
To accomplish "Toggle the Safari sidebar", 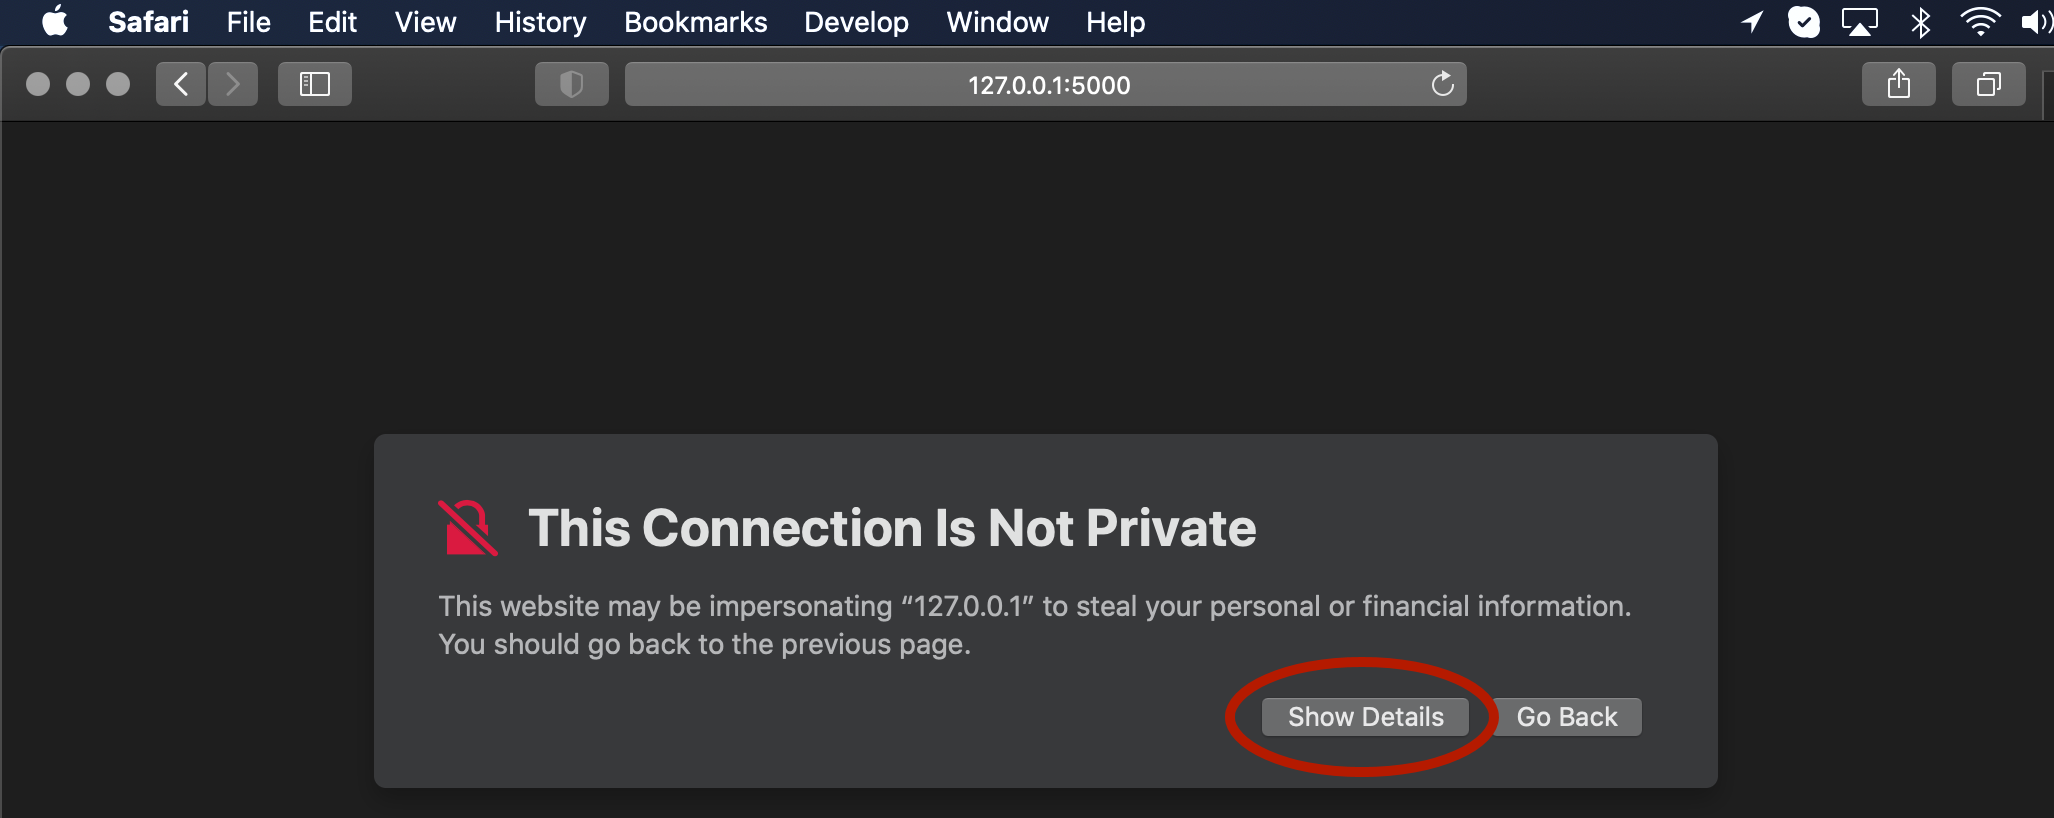I will 315,84.
